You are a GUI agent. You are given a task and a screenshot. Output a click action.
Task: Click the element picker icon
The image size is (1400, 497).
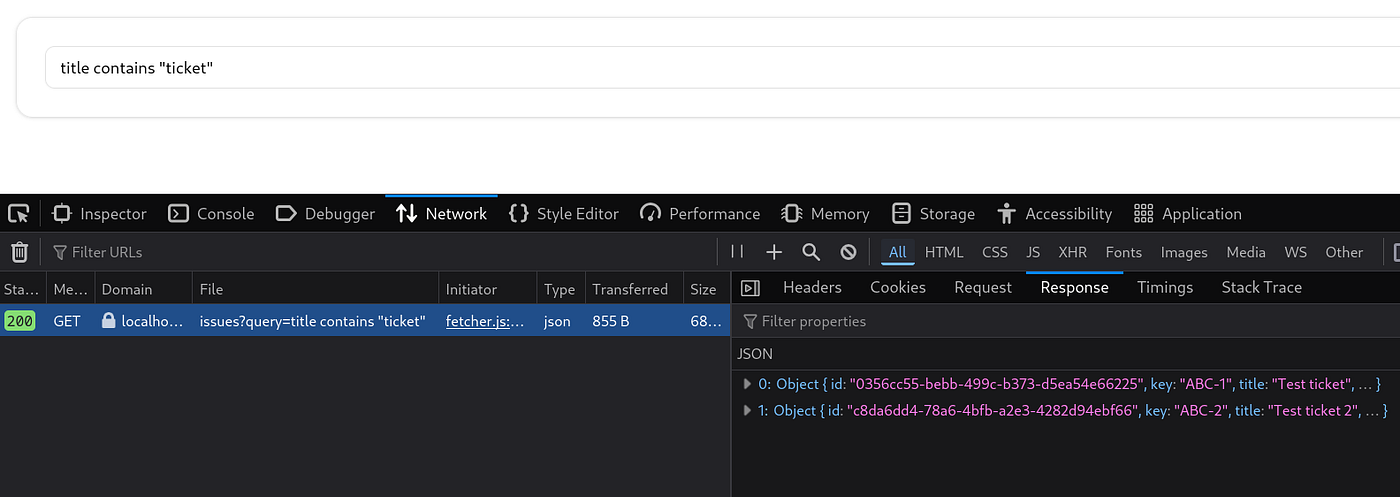[x=19, y=213]
